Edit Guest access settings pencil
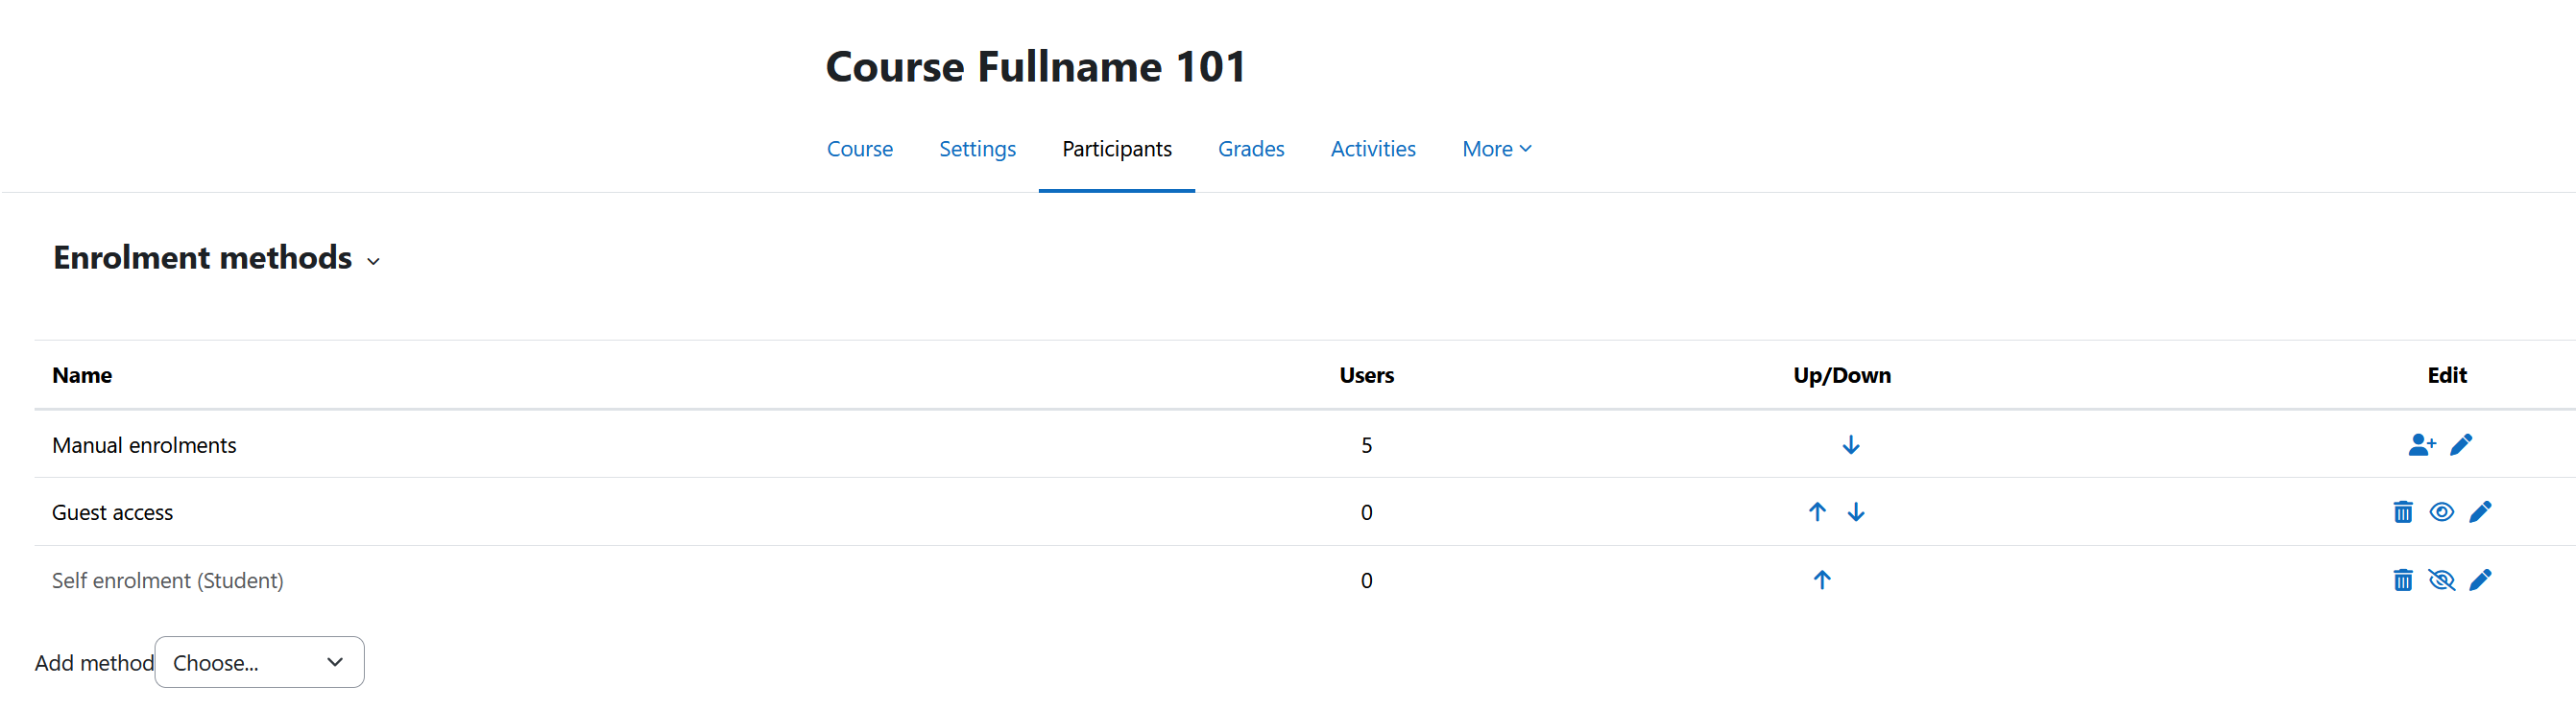 [x=2480, y=512]
